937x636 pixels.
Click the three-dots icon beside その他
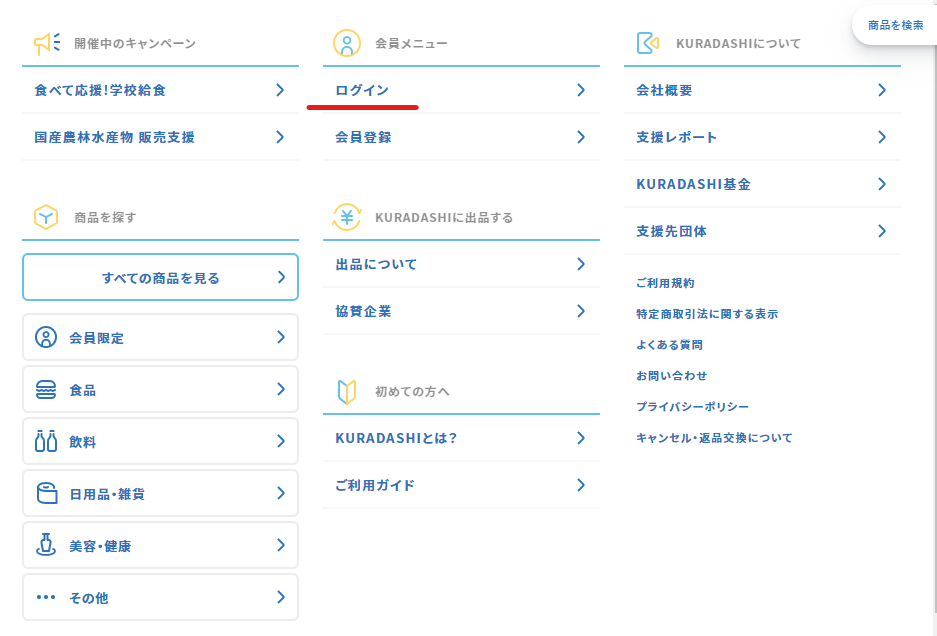coord(46,597)
